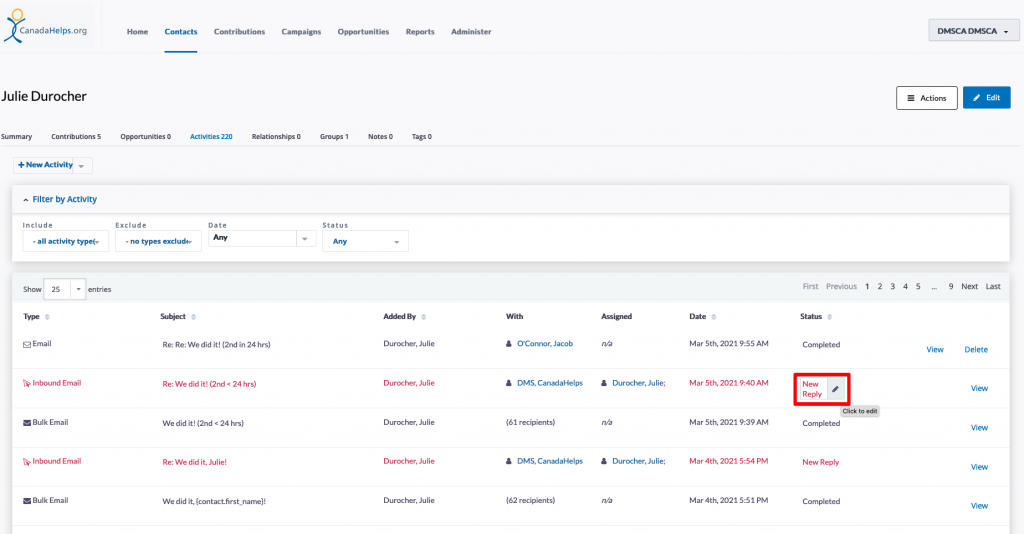Click the New Activity button

point(45,165)
